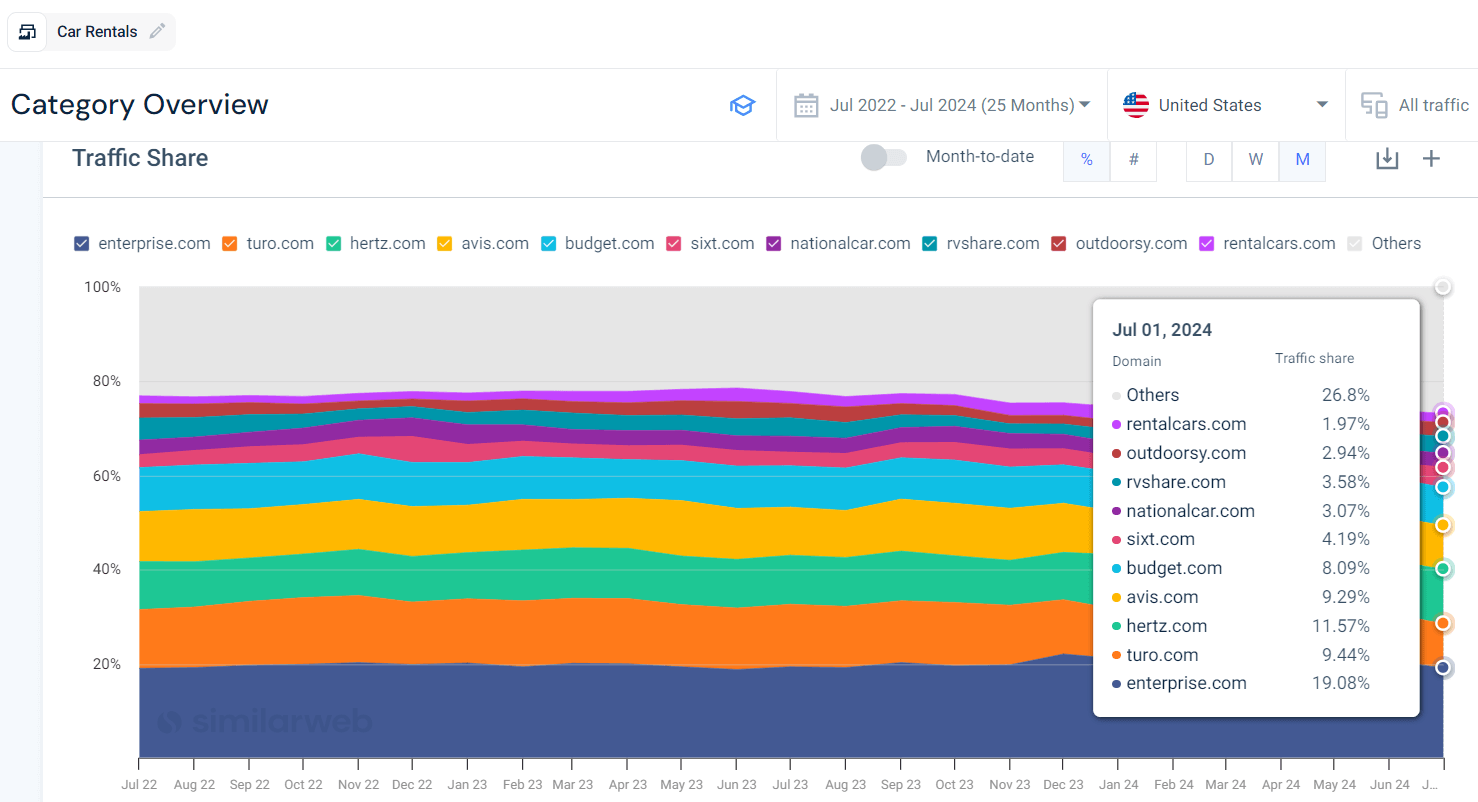Open the graduation cap learning icon
The width and height of the screenshot is (1478, 802).
pos(743,104)
